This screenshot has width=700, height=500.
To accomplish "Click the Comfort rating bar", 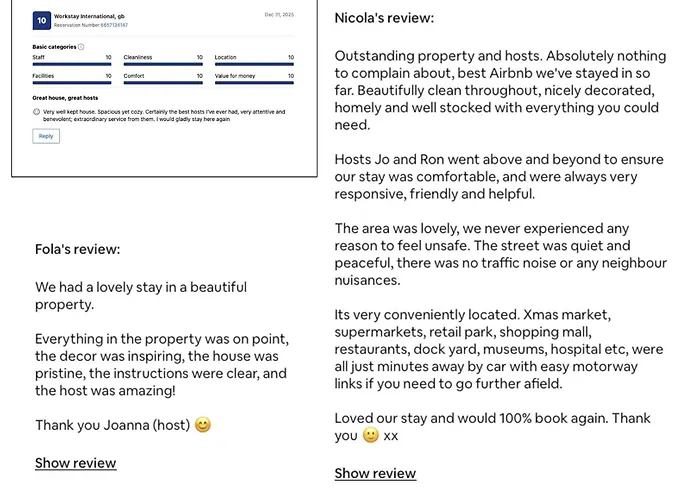I will point(163,82).
